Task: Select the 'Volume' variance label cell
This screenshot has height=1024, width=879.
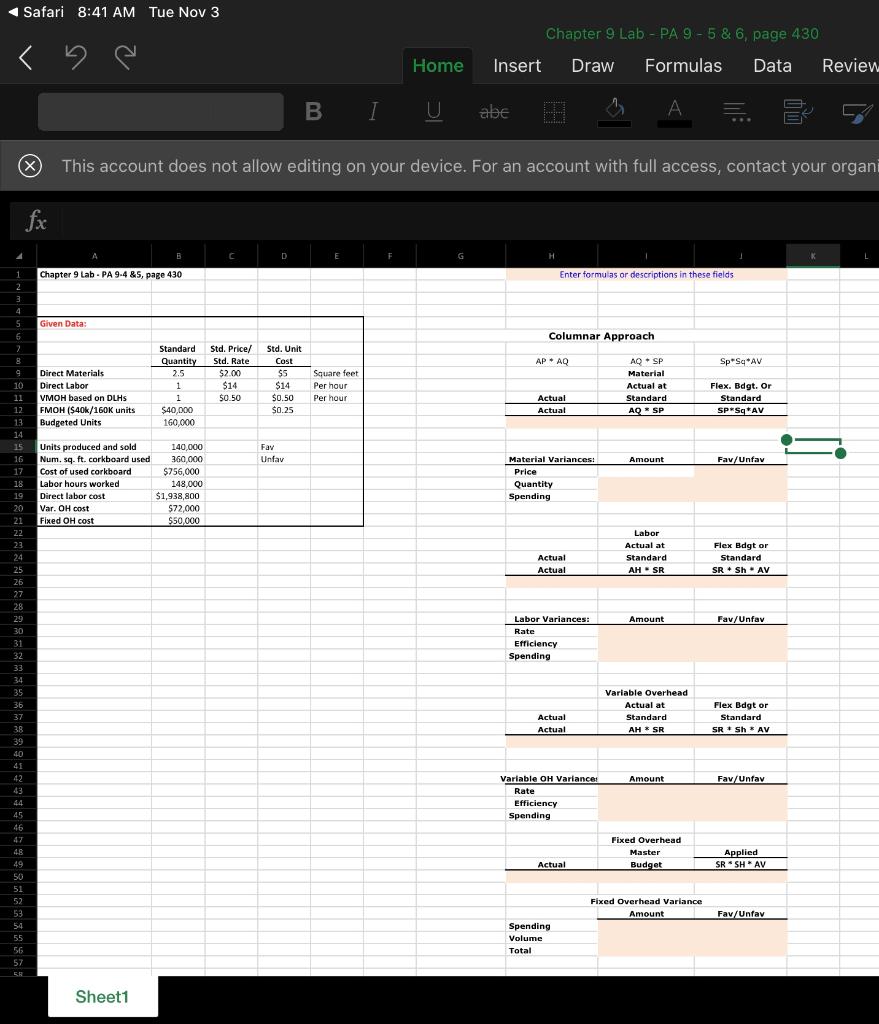Action: [551, 938]
